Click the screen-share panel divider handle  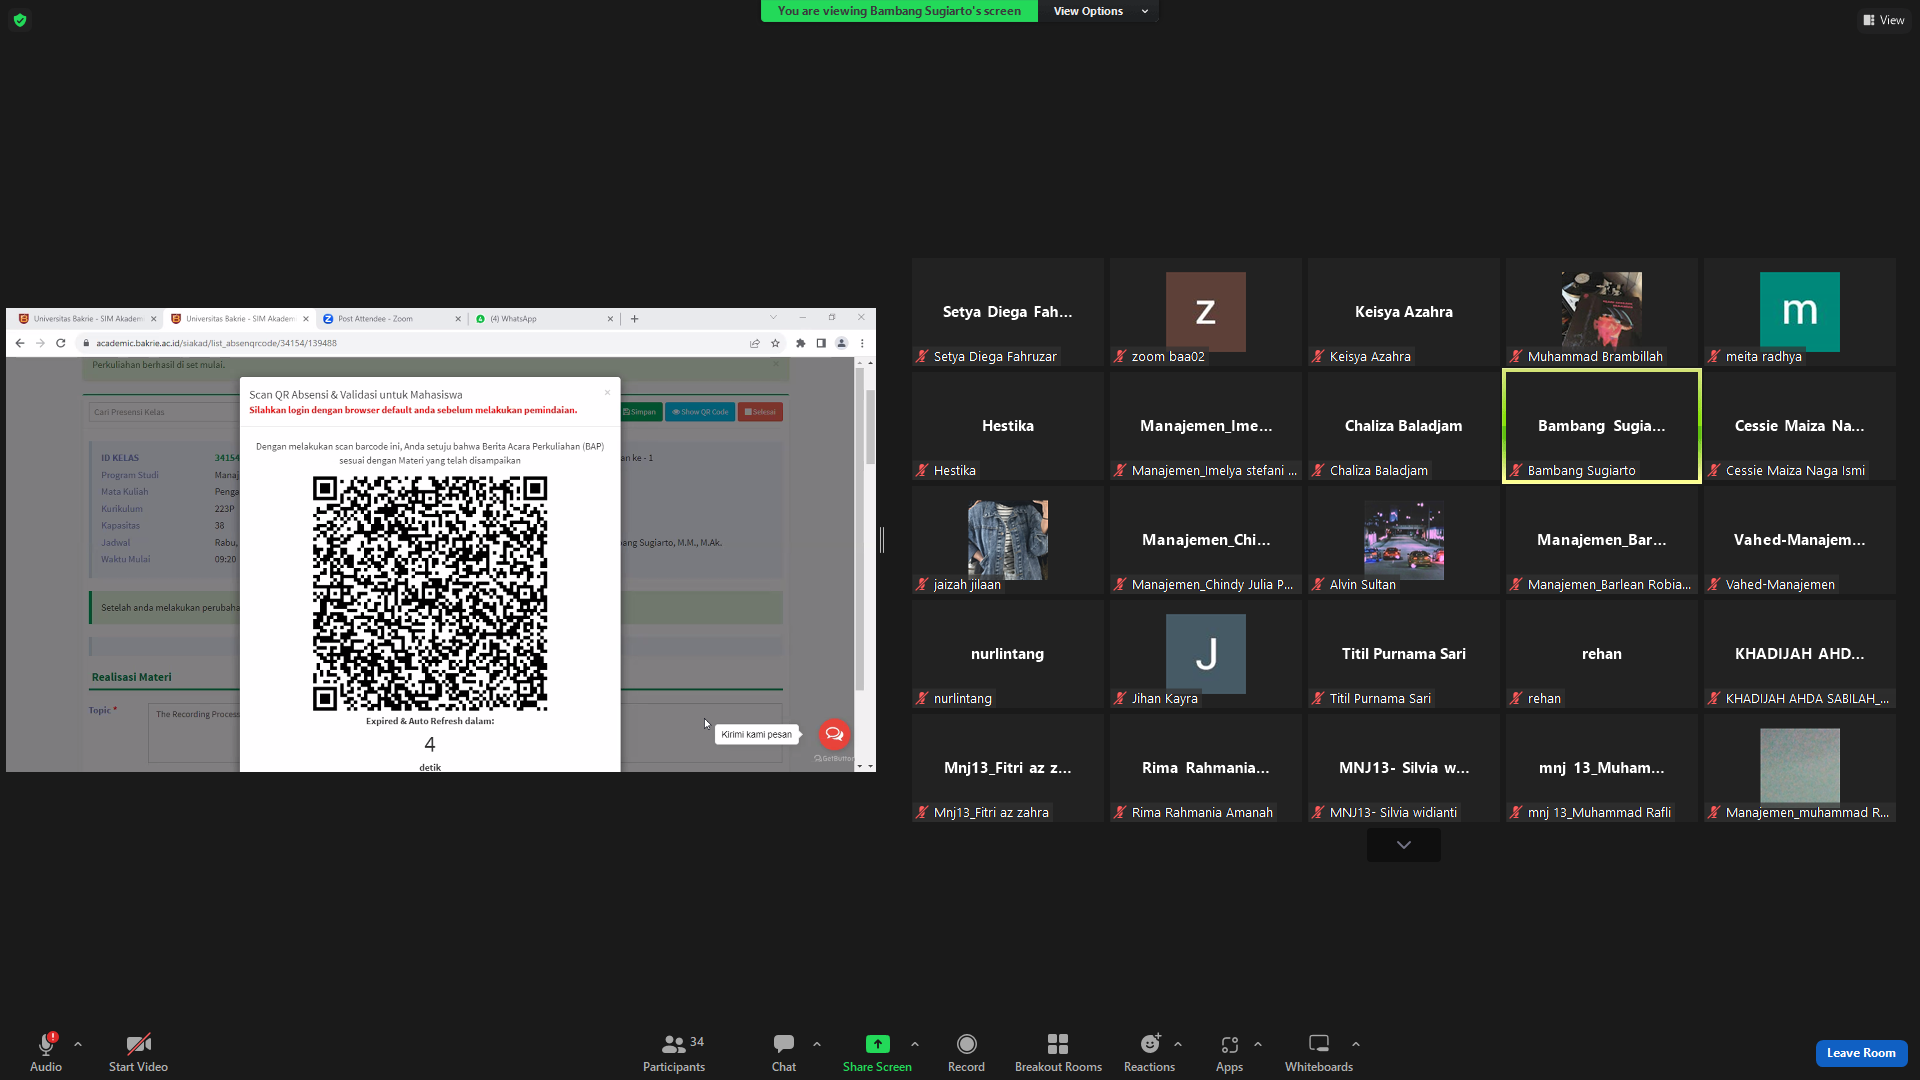click(x=882, y=540)
